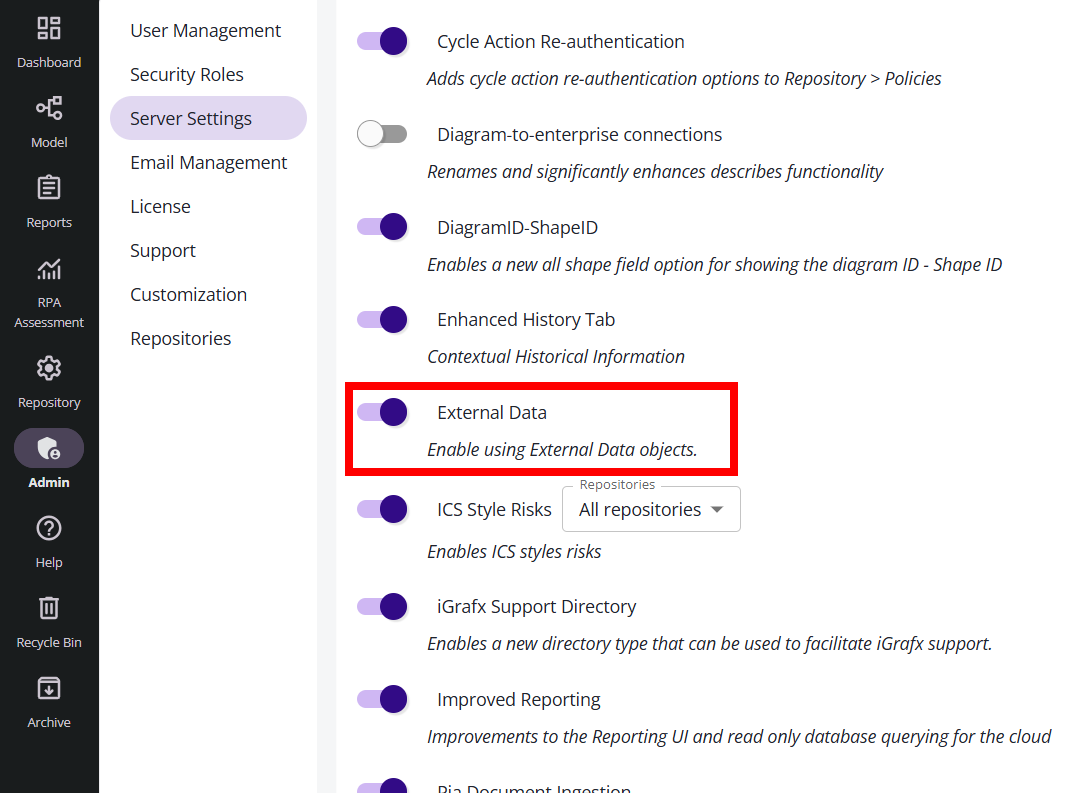Viewport: 1079px width, 793px height.
Task: Click the Admin shield icon
Action: point(49,449)
